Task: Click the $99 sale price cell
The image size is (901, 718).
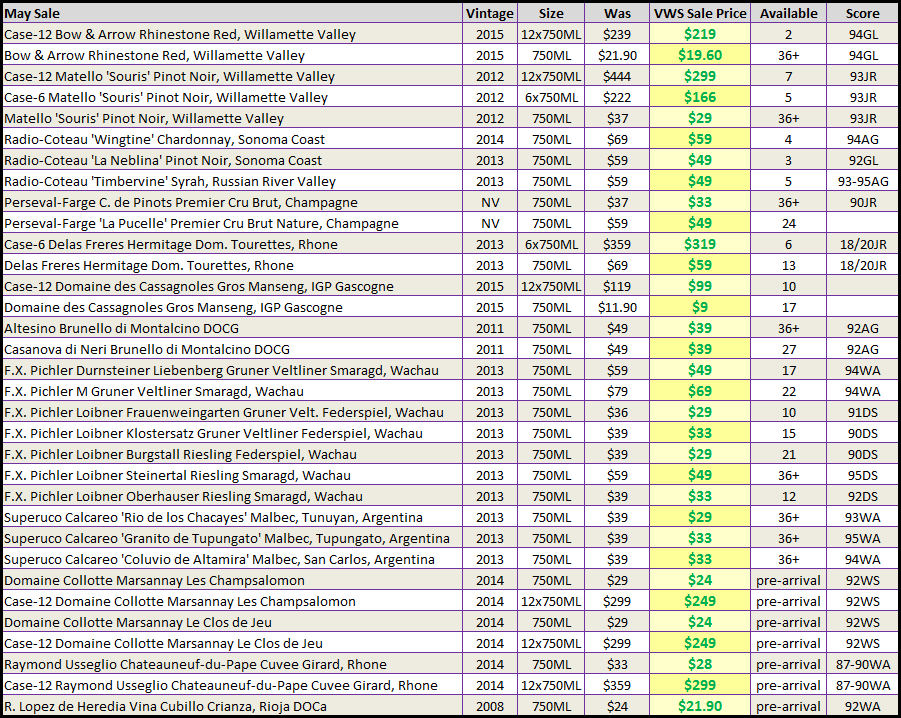Action: (x=700, y=286)
